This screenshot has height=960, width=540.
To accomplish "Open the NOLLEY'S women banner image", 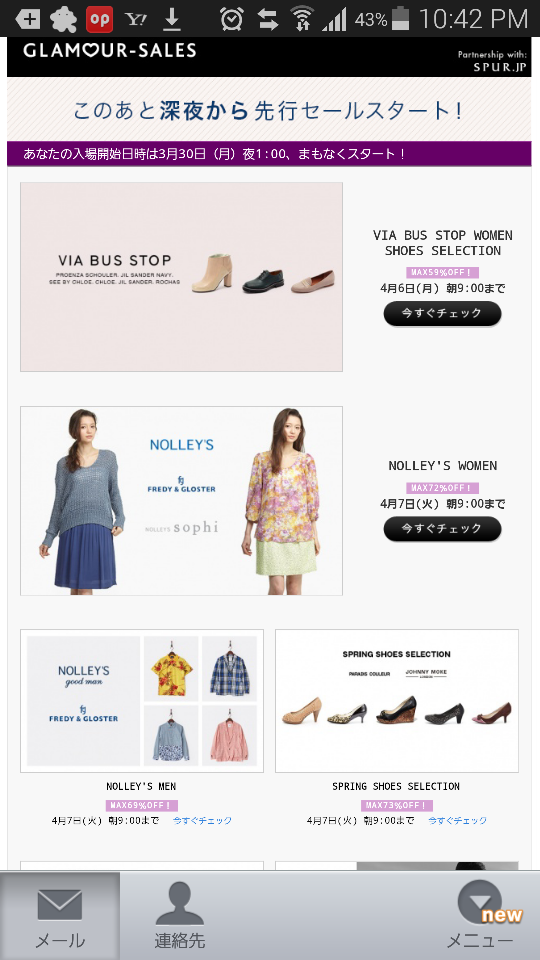I will click(x=181, y=501).
